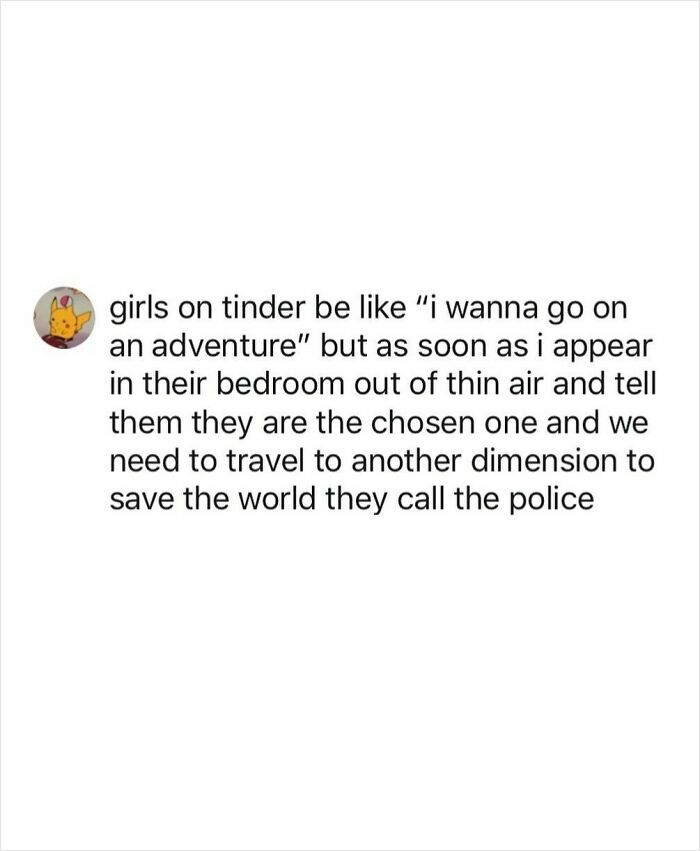Select the word "adventure" in the text
Image resolution: width=700 pixels, height=851 pixels.
point(226,346)
